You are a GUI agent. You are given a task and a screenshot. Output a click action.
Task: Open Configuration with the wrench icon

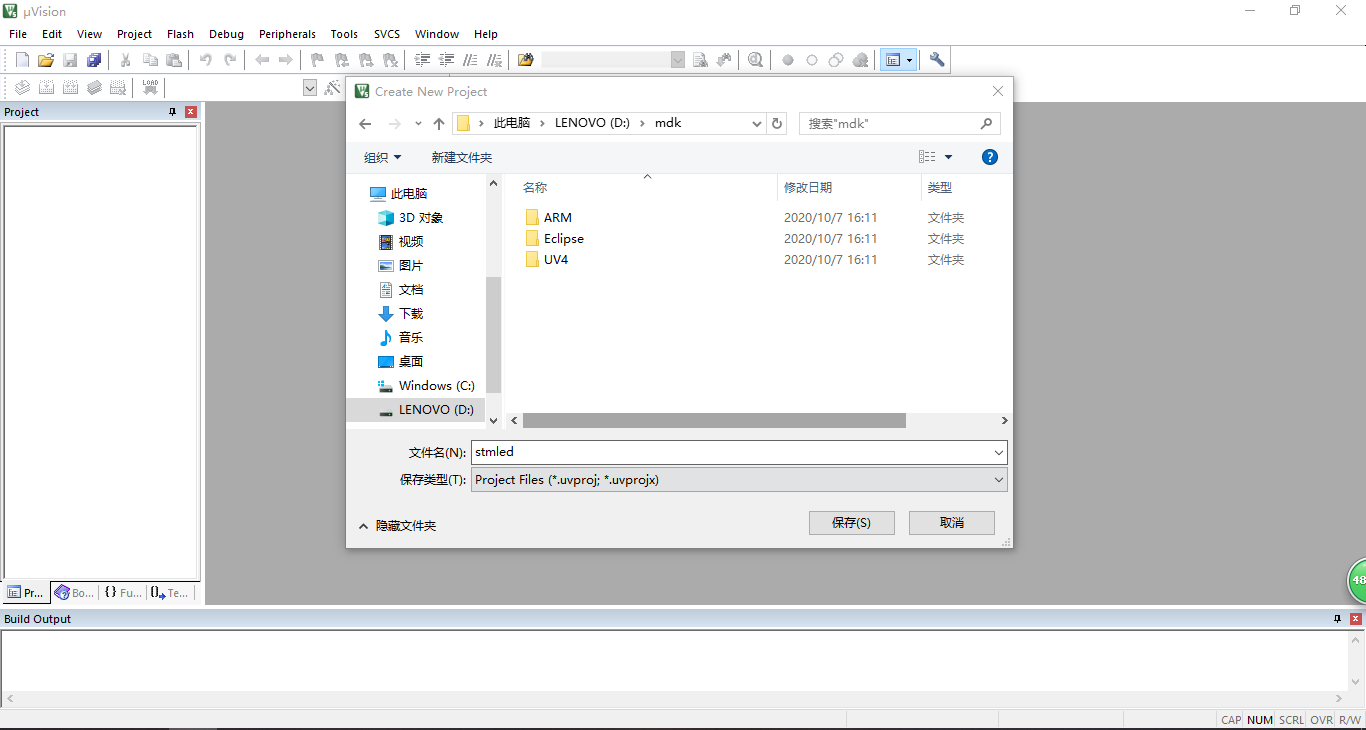pos(937,60)
